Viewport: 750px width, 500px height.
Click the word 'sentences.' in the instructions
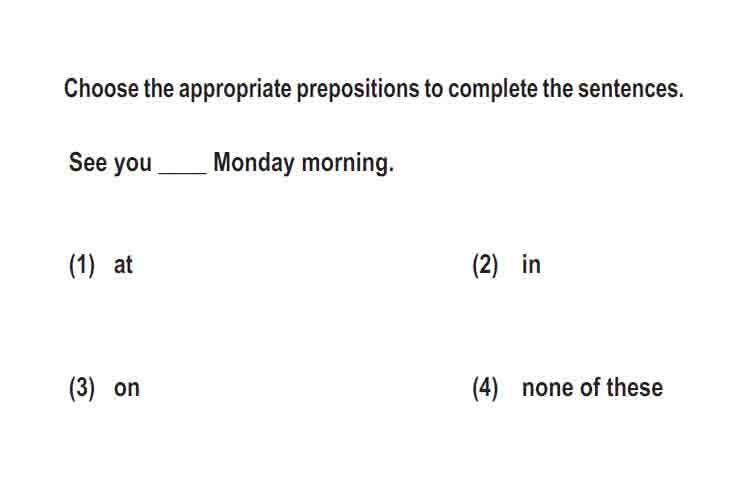[630, 89]
